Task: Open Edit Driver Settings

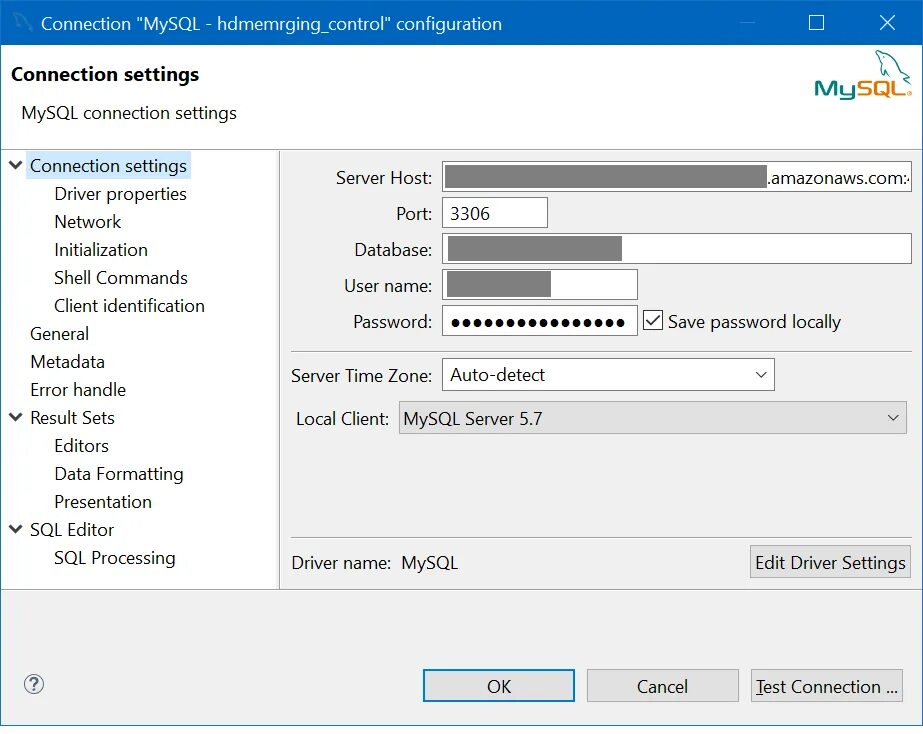Action: [x=830, y=562]
